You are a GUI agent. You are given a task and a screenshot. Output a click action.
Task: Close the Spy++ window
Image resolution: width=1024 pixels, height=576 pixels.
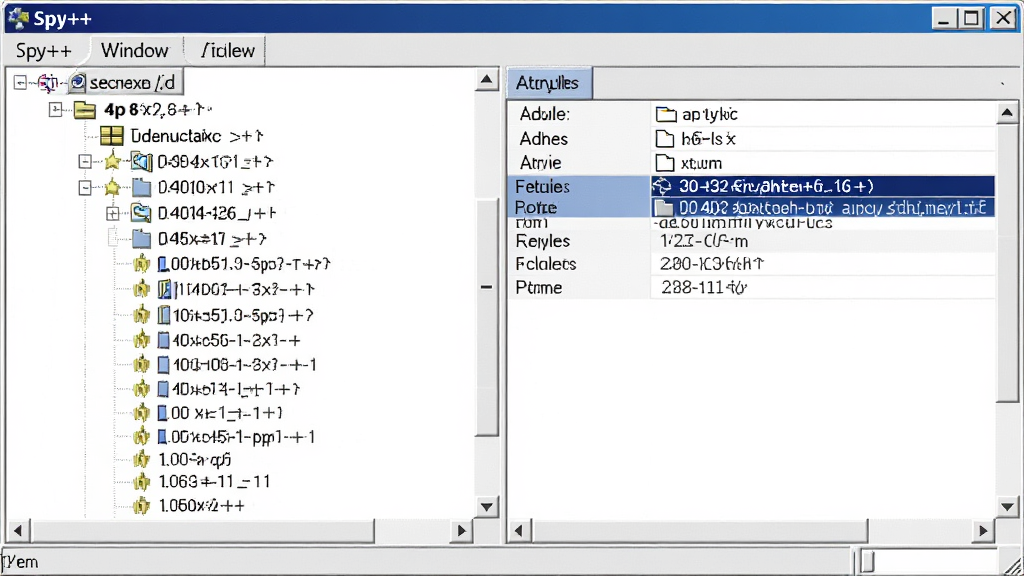point(1002,18)
